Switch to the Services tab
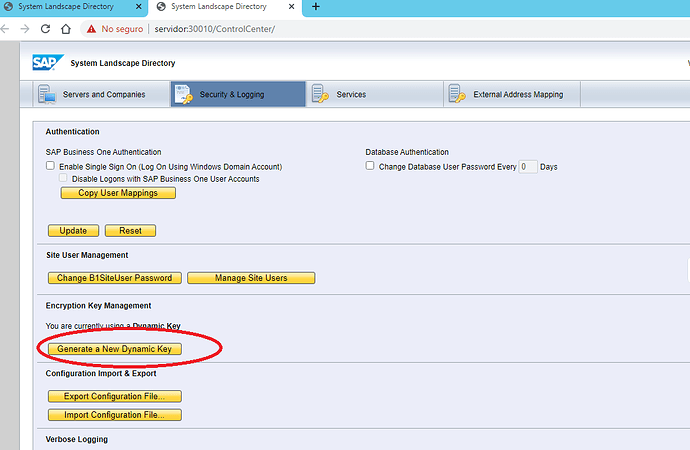Image resolution: width=690 pixels, height=450 pixels. (x=374, y=94)
